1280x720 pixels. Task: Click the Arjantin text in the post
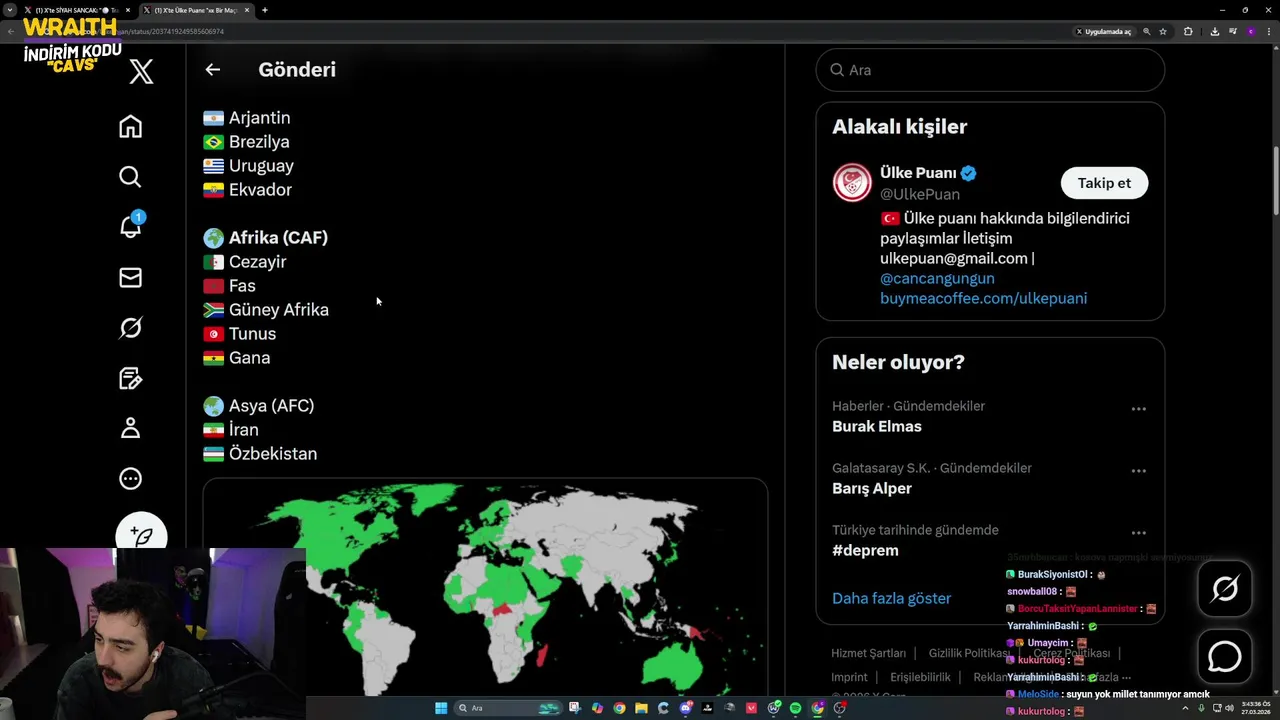point(259,117)
